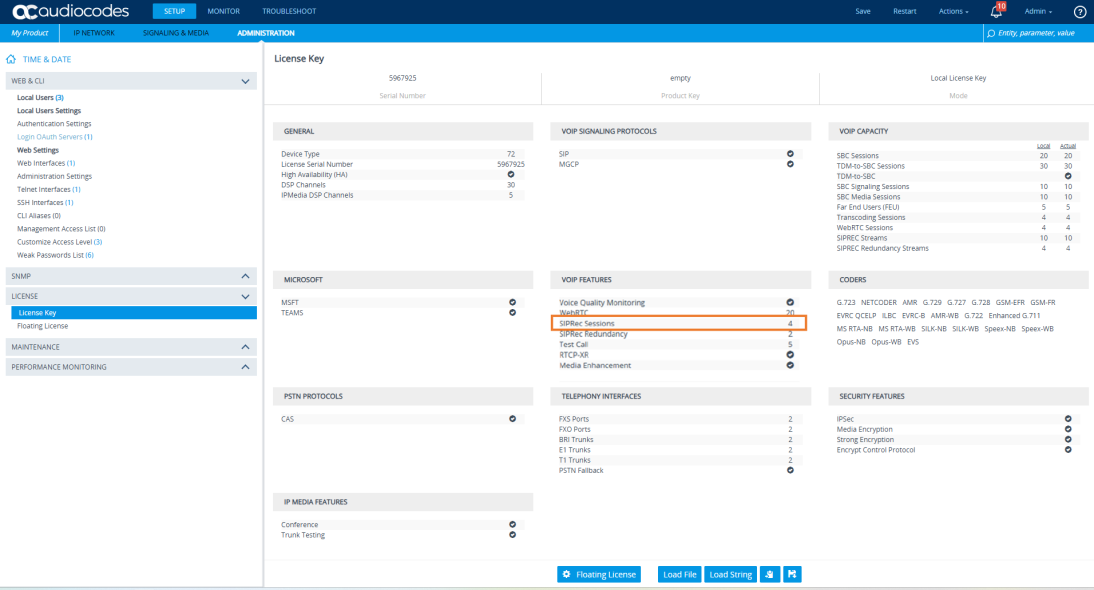Image resolution: width=1094 pixels, height=590 pixels.
Task: Open the alarms notification bell
Action: (996, 12)
